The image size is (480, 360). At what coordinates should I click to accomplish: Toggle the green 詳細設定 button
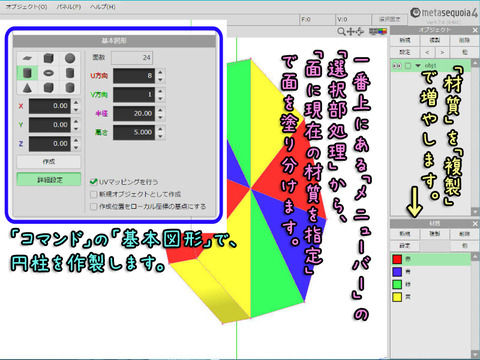pos(49,179)
